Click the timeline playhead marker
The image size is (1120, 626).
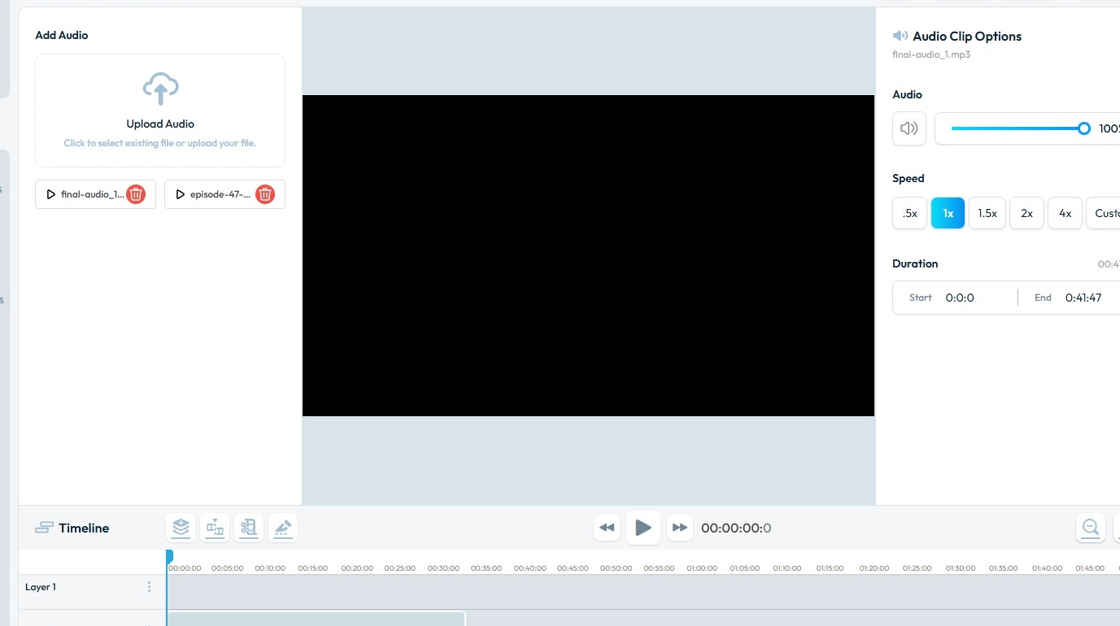click(169, 555)
